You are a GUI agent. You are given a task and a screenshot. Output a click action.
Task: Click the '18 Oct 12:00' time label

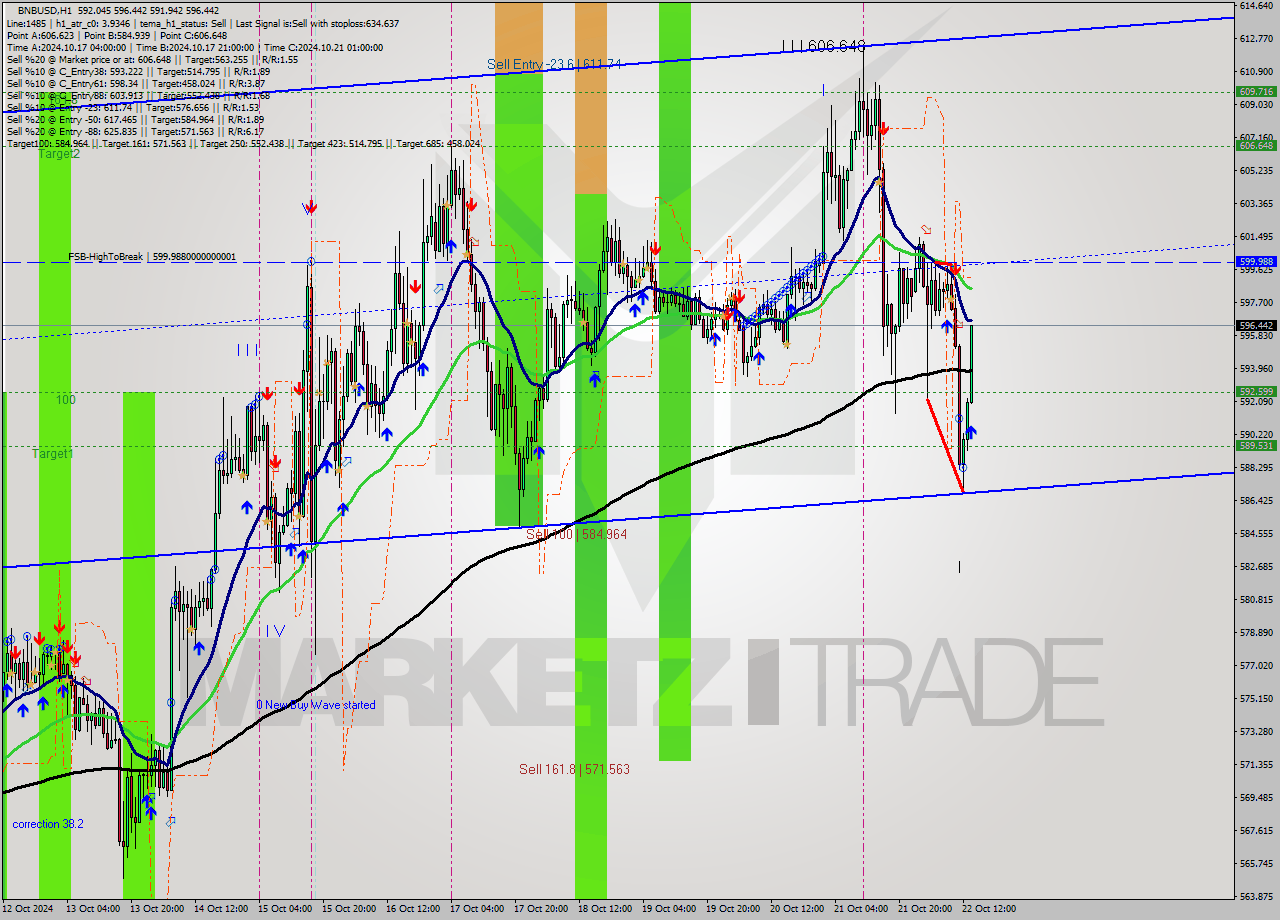coord(605,909)
